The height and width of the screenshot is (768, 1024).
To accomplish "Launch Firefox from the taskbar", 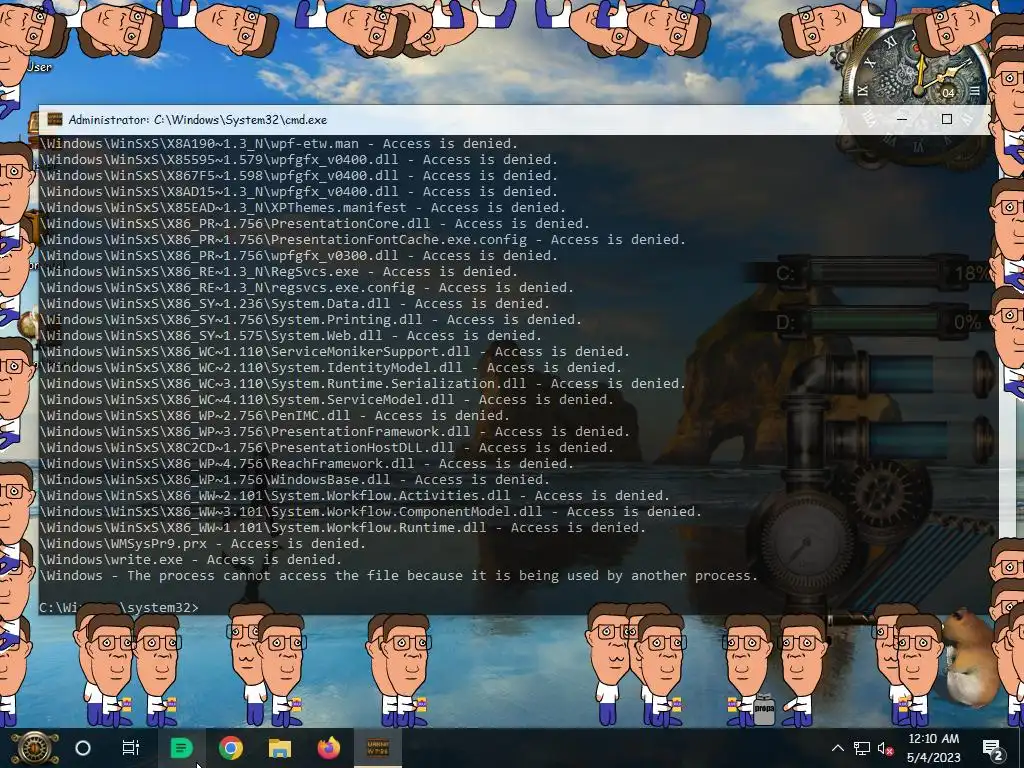I will [328, 748].
